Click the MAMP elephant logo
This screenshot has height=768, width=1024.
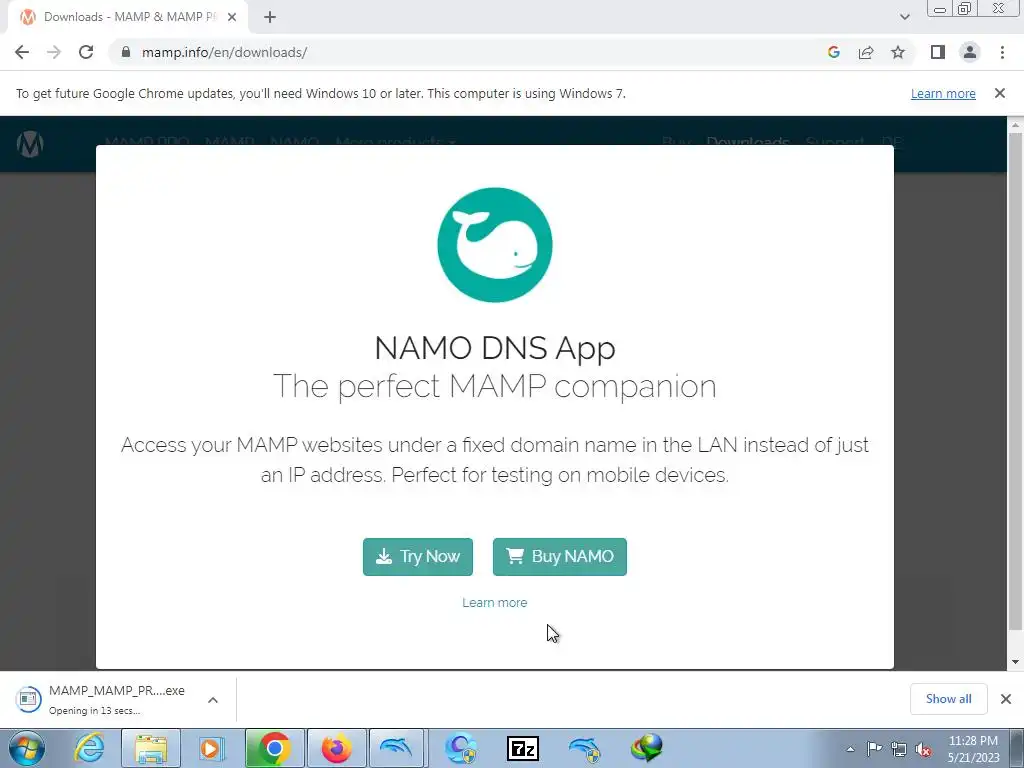(x=30, y=144)
